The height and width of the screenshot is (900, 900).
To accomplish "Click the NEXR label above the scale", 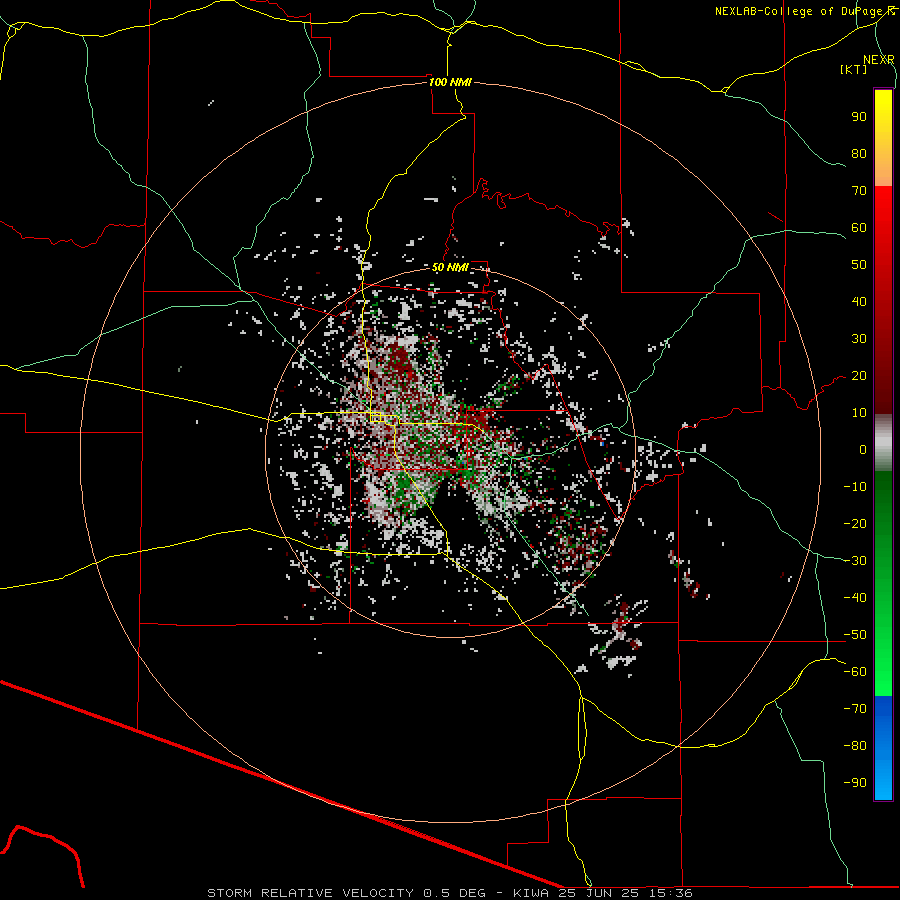I will click(879, 60).
